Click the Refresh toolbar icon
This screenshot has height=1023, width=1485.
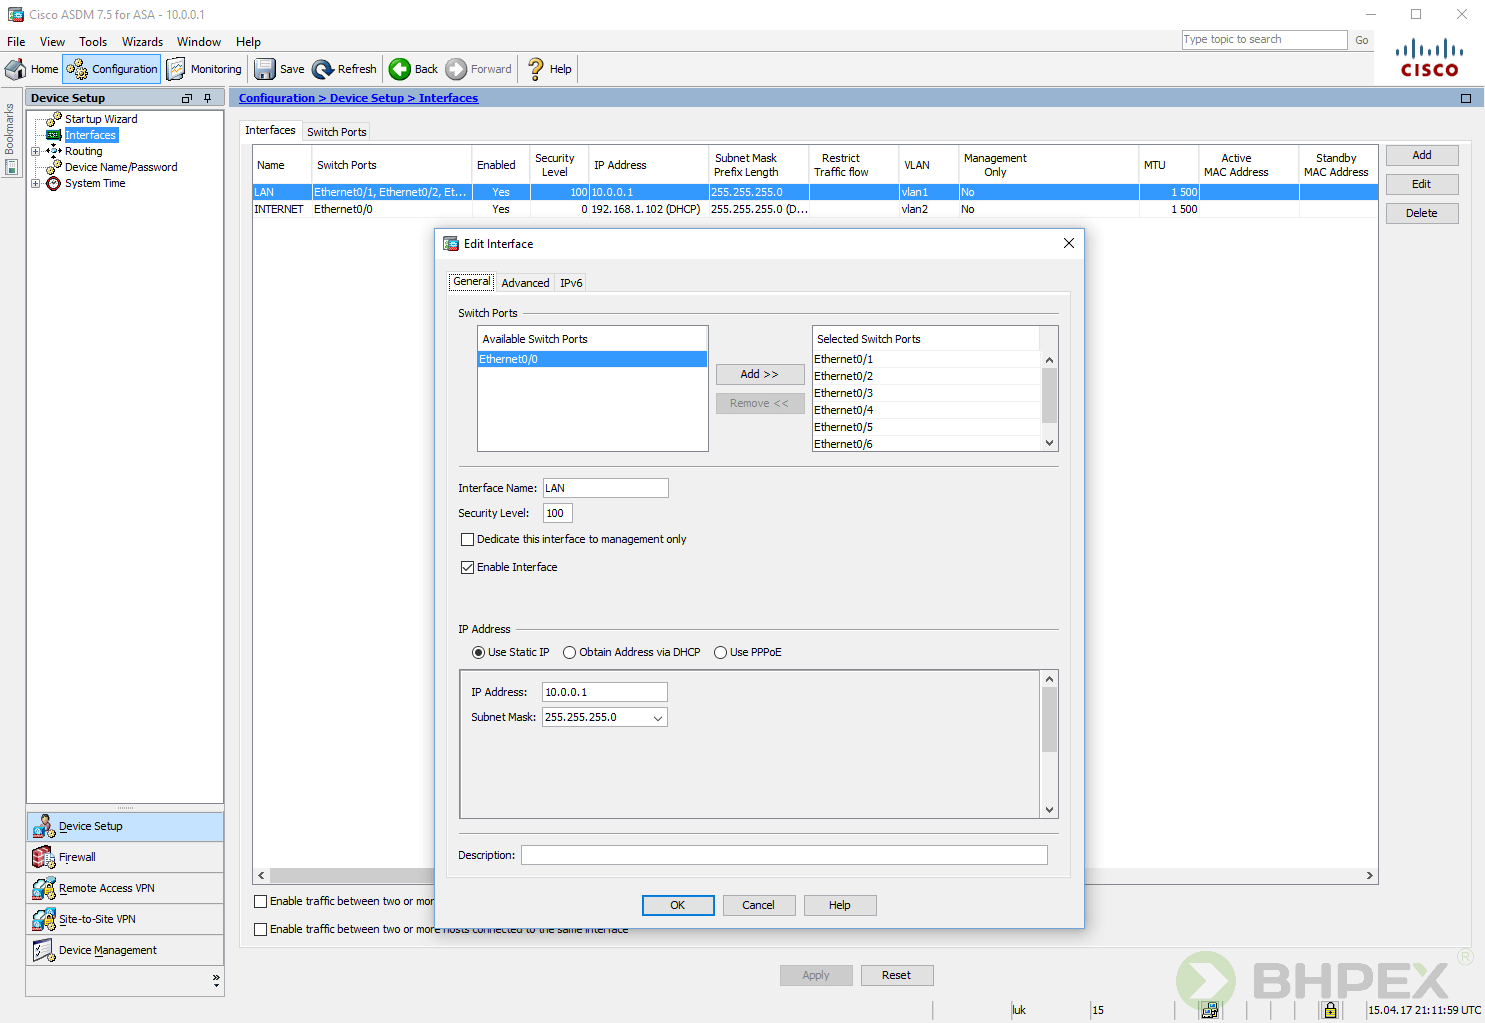tap(323, 69)
